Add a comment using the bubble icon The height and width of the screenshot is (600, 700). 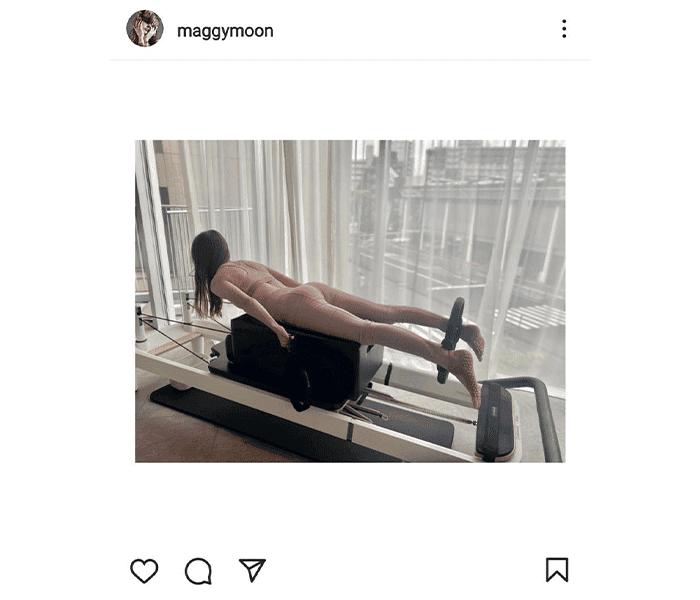198,571
